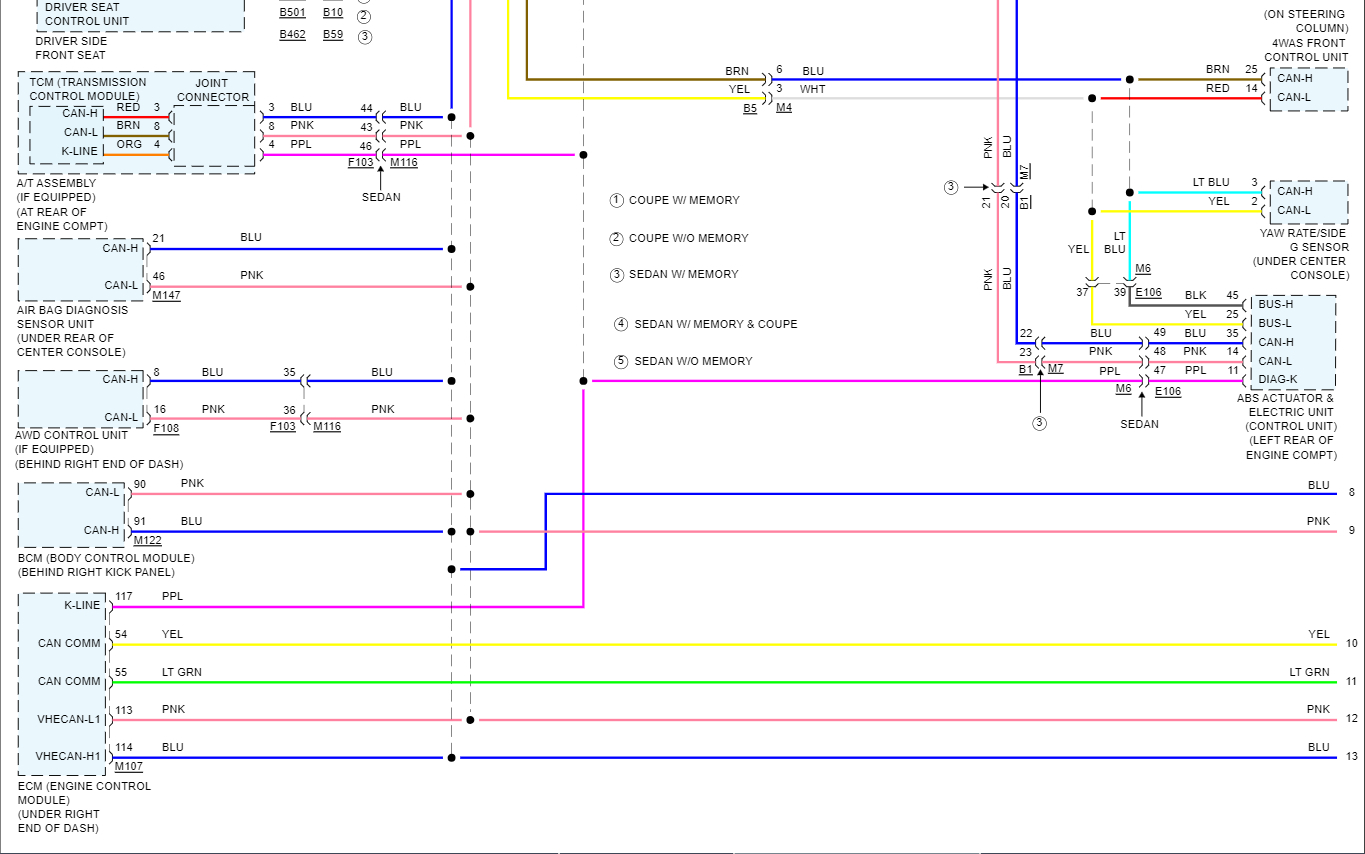Click the M107 connector label near ECM
This screenshot has width=1365, height=854.
pyautogui.click(x=129, y=767)
